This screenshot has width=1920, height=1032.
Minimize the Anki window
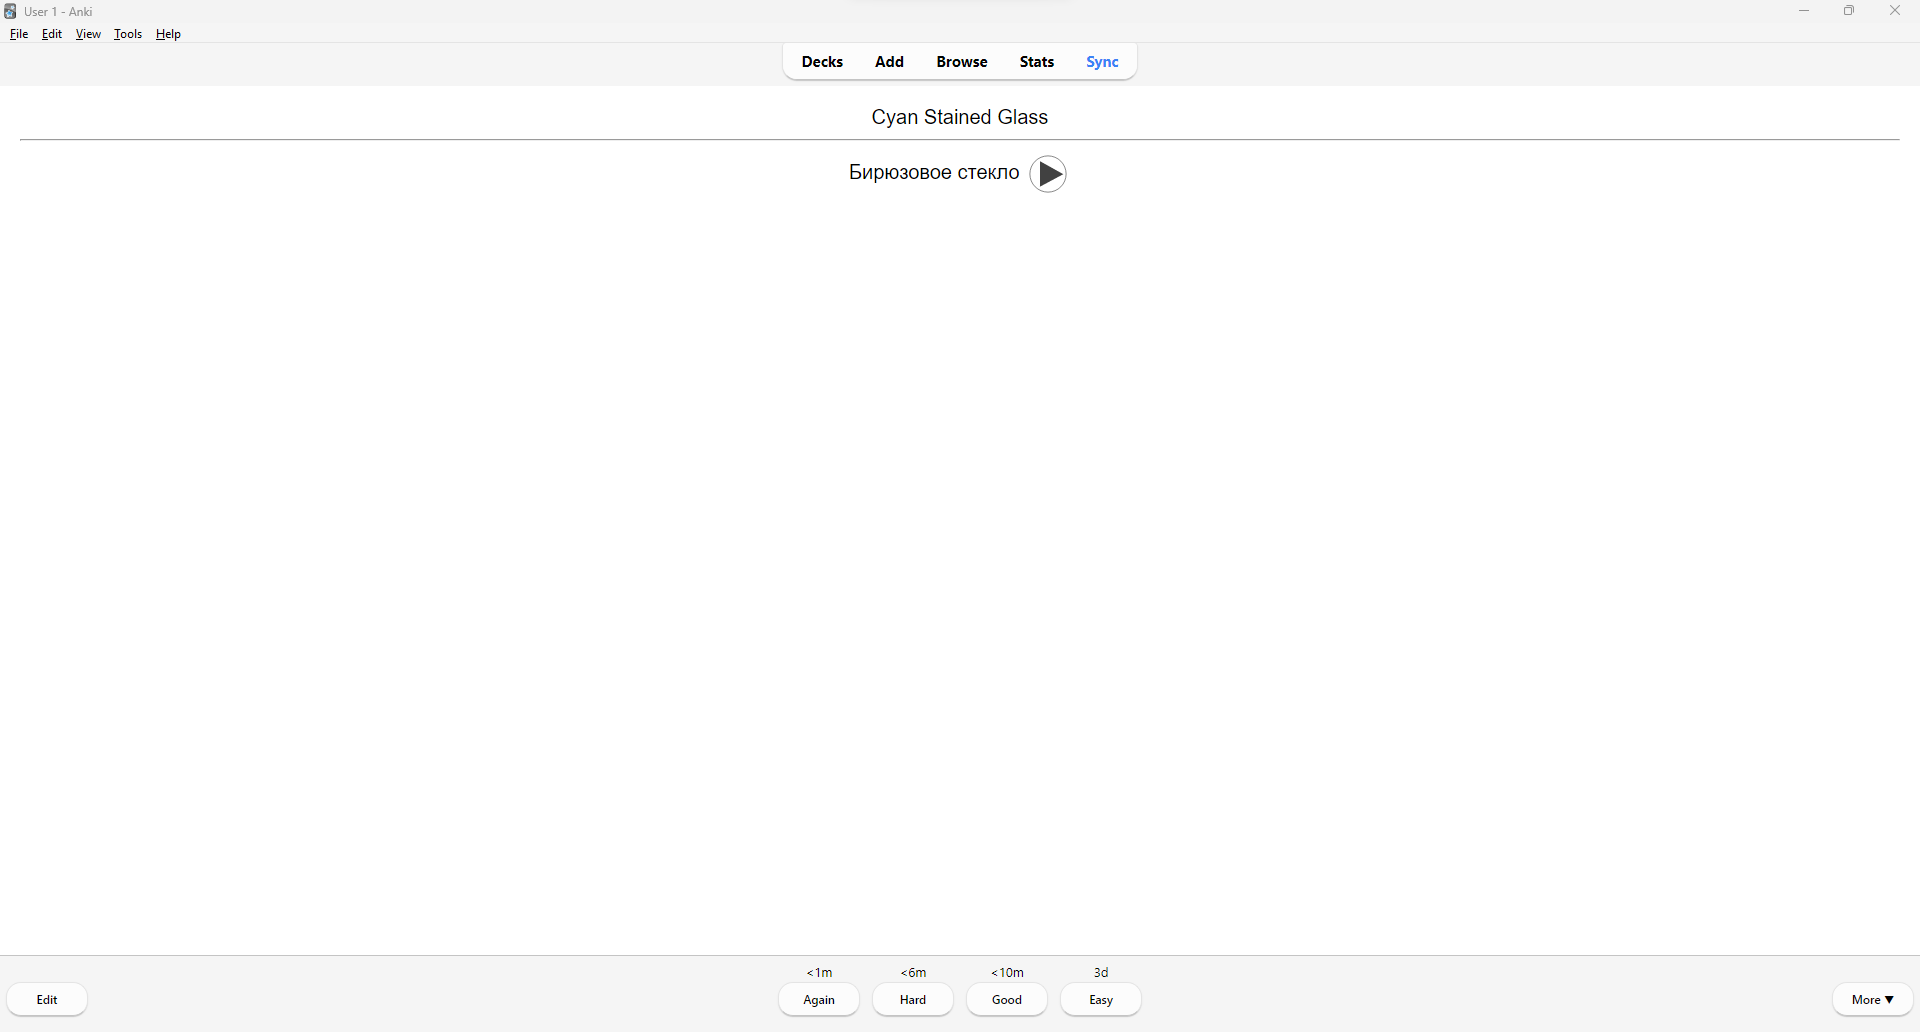click(1804, 11)
